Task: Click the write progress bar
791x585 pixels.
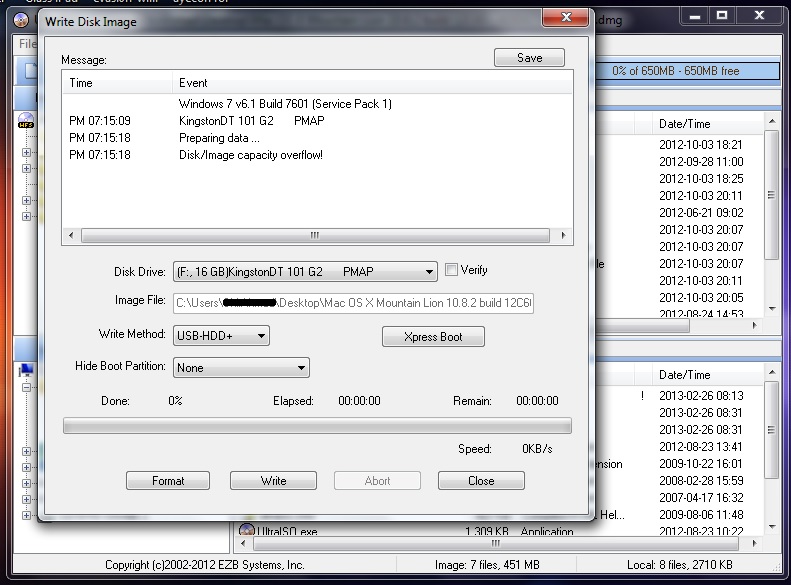Action: [317, 426]
